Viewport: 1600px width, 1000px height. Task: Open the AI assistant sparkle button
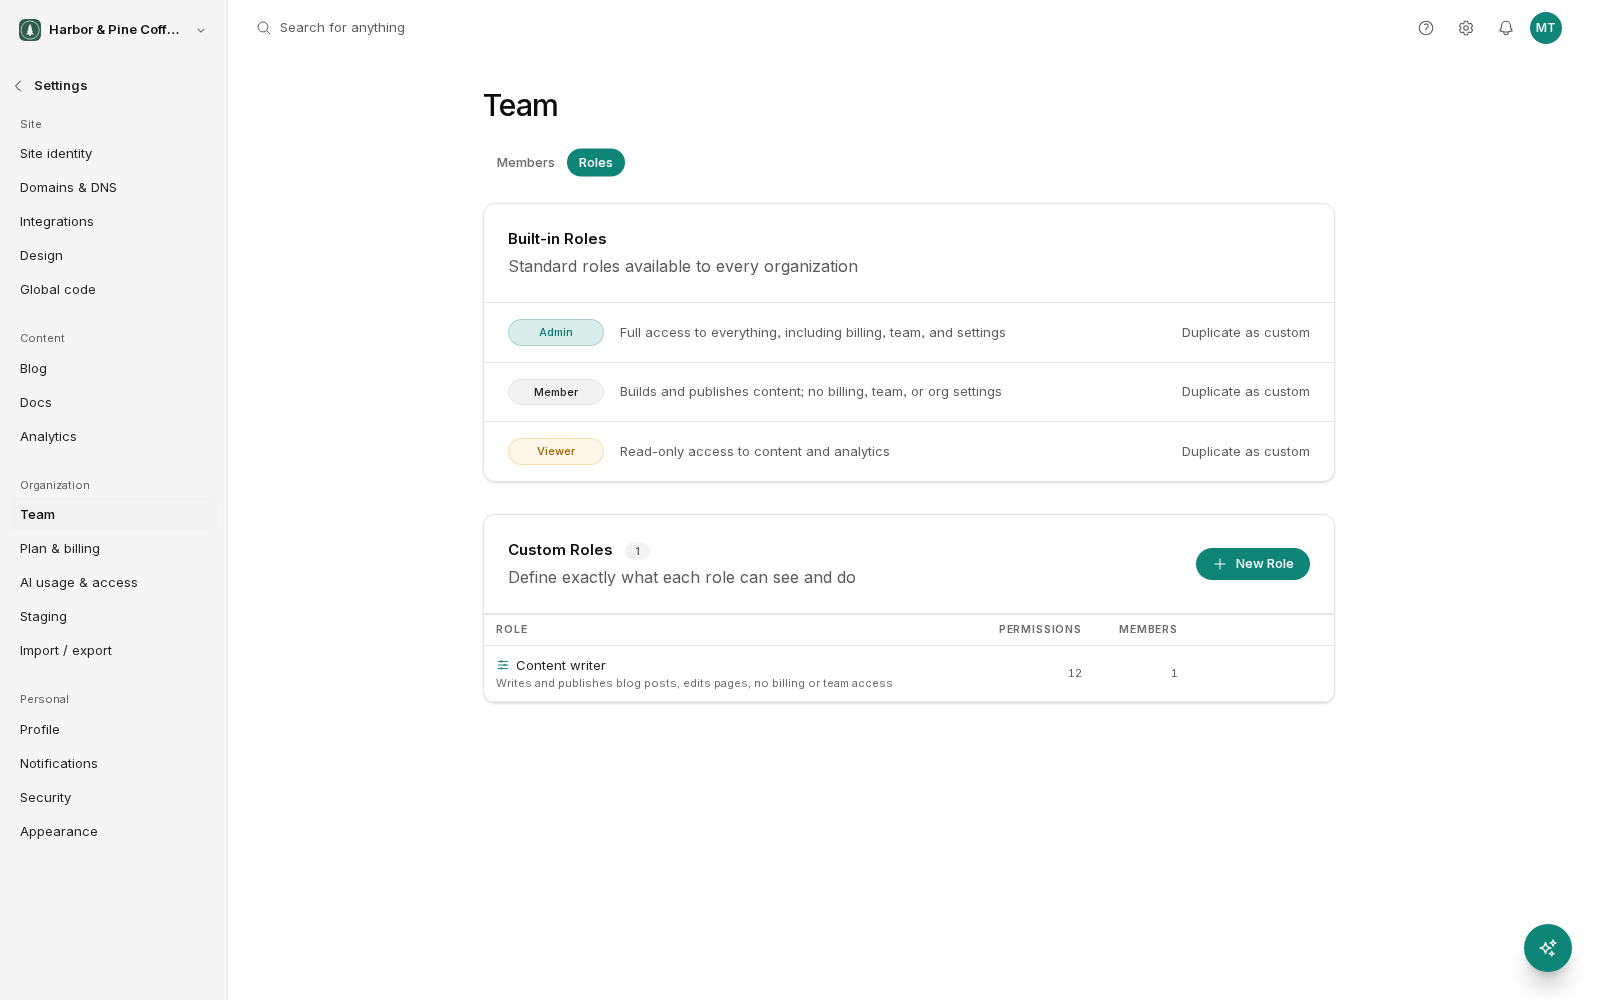coord(1548,948)
